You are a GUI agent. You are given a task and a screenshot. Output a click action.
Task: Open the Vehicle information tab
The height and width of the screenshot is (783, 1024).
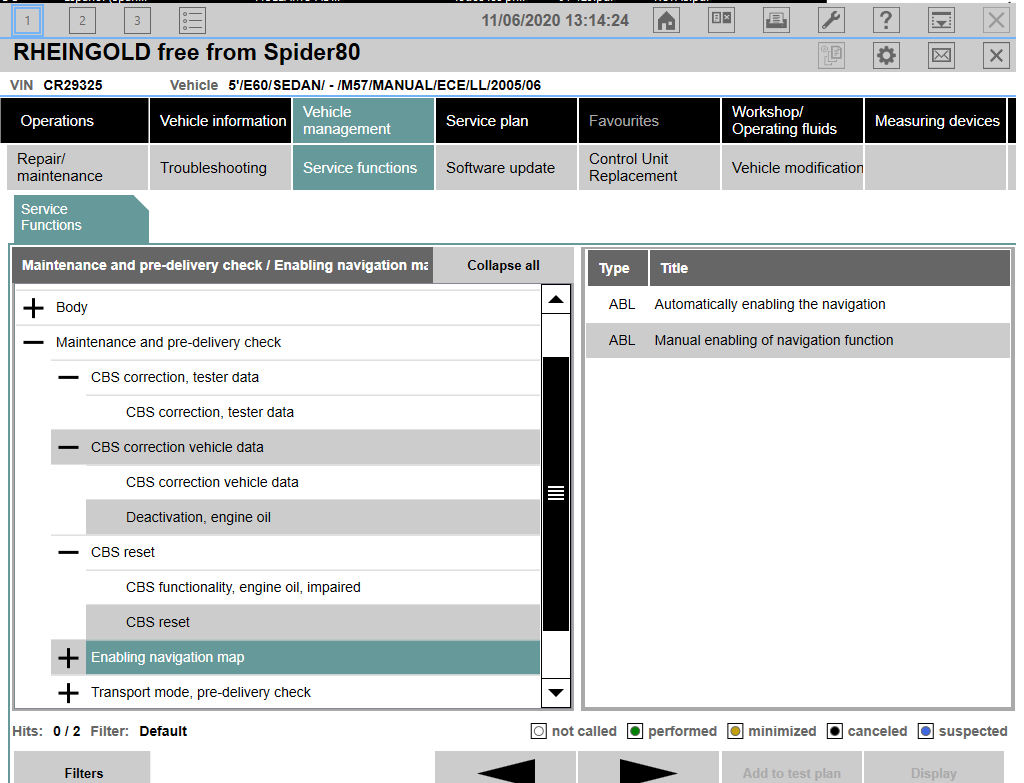[x=221, y=121]
